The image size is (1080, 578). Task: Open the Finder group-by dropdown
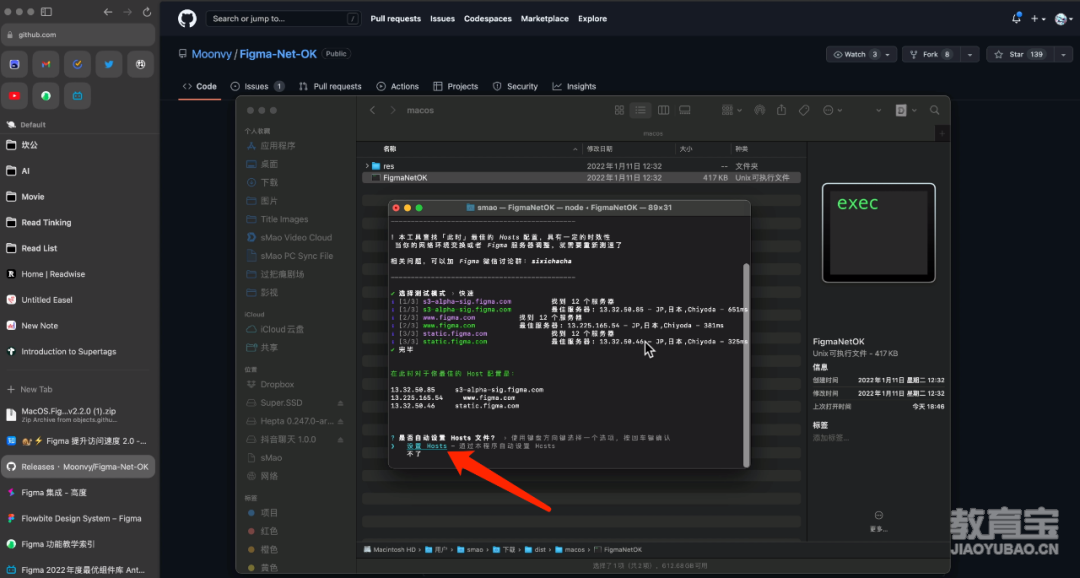731,110
